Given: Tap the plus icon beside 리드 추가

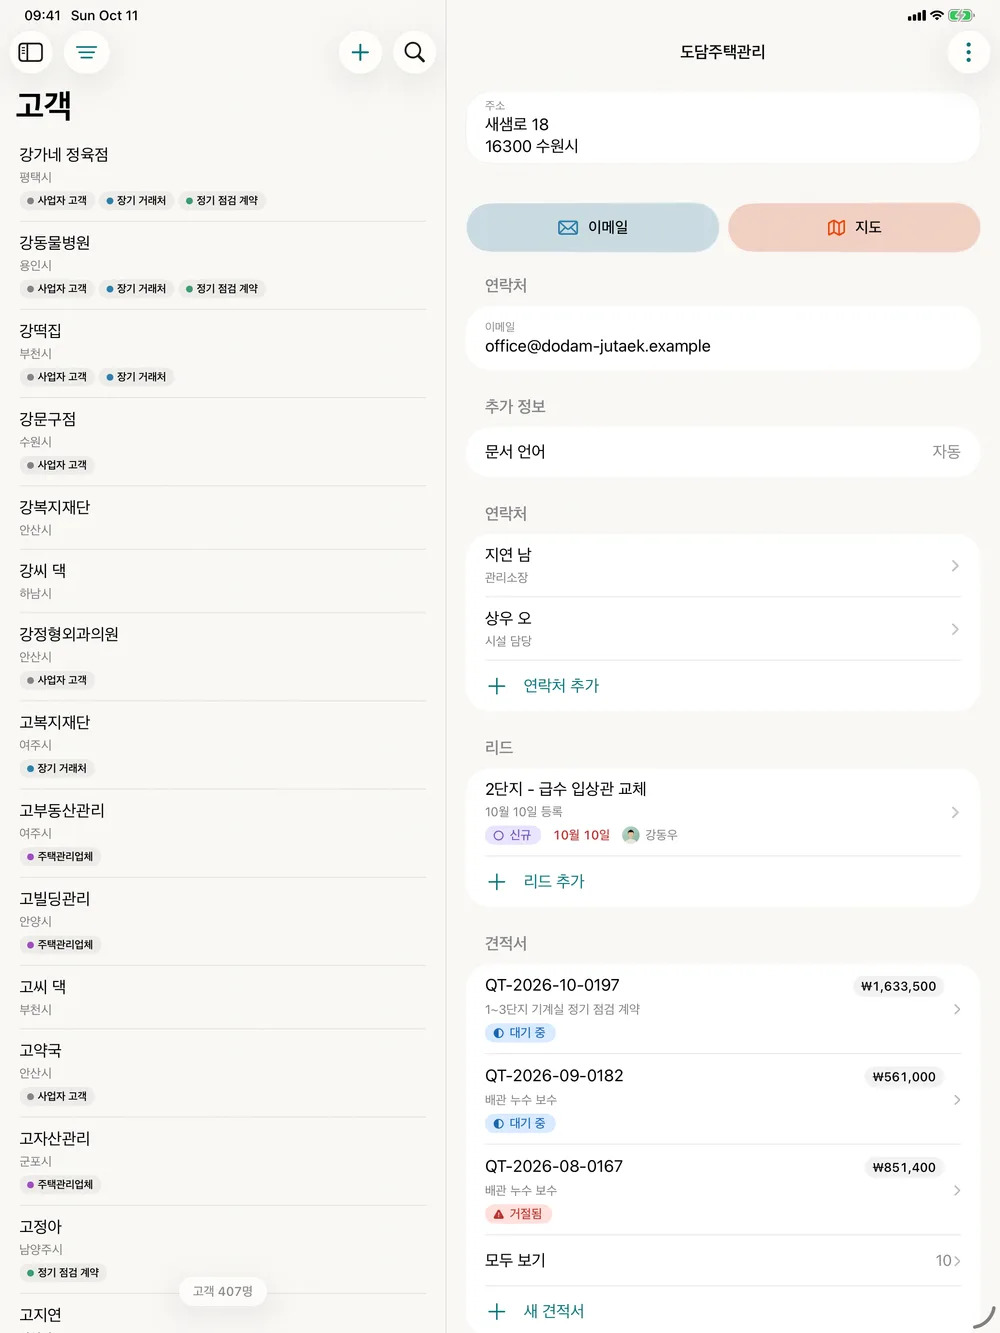Looking at the screenshot, I should (x=496, y=882).
